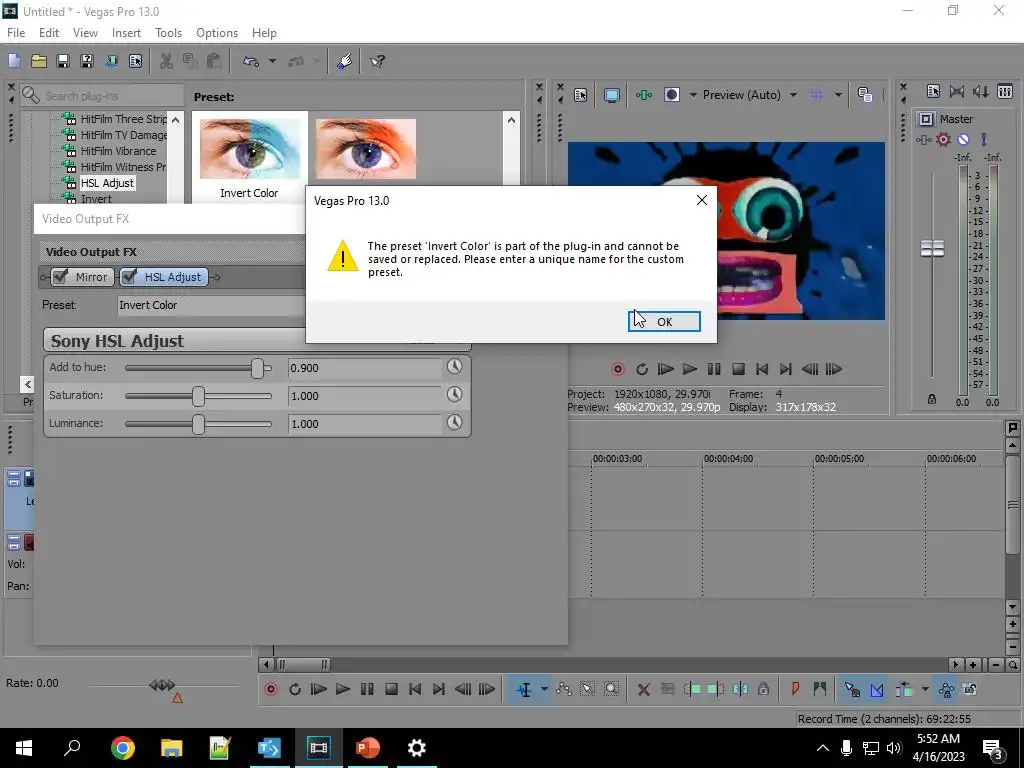Open the Edit menu
Viewport: 1024px width, 768px height.
[x=49, y=33]
